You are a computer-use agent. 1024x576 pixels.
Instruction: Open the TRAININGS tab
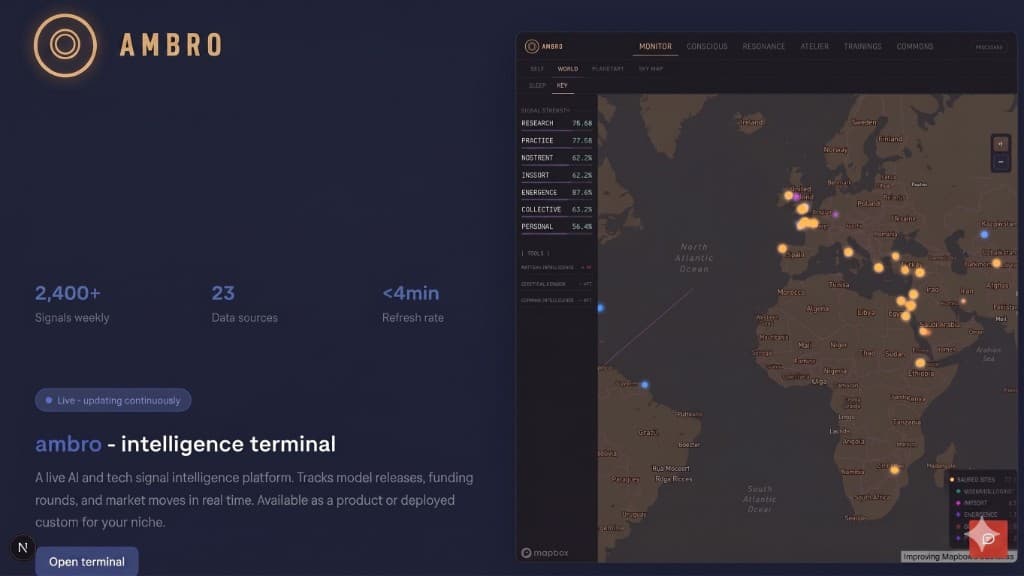(x=862, y=46)
